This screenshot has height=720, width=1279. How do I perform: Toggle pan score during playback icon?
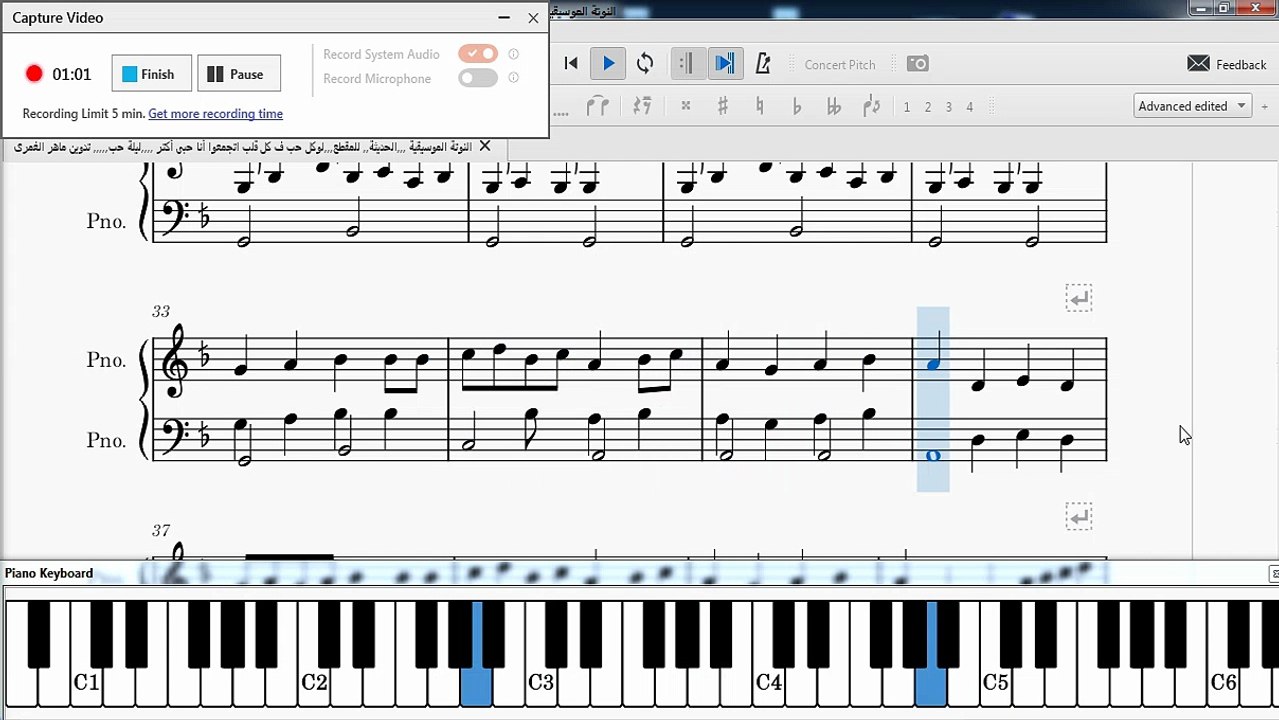click(725, 64)
